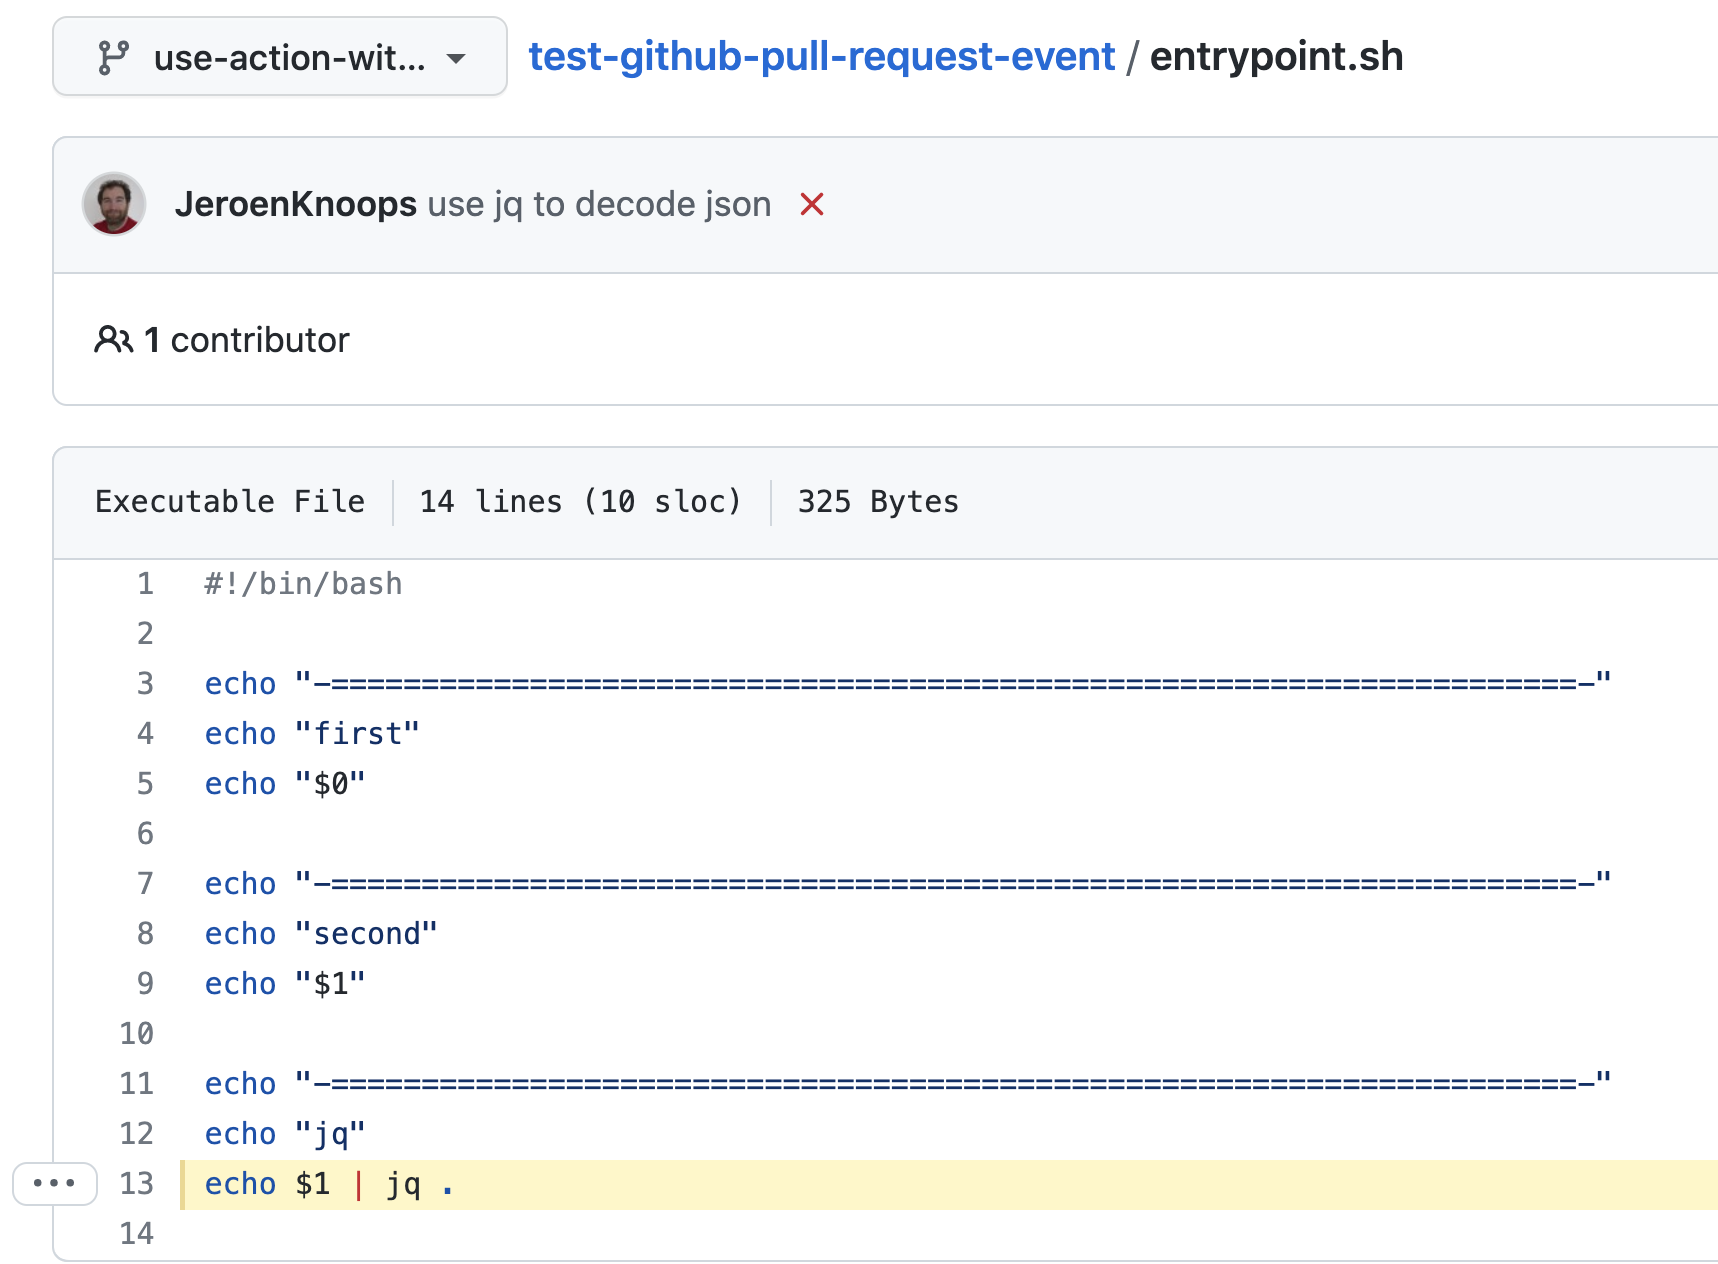Screen dimensions: 1718x1264
Task: Click JeroenKnoops profile avatar
Action: coord(114,205)
